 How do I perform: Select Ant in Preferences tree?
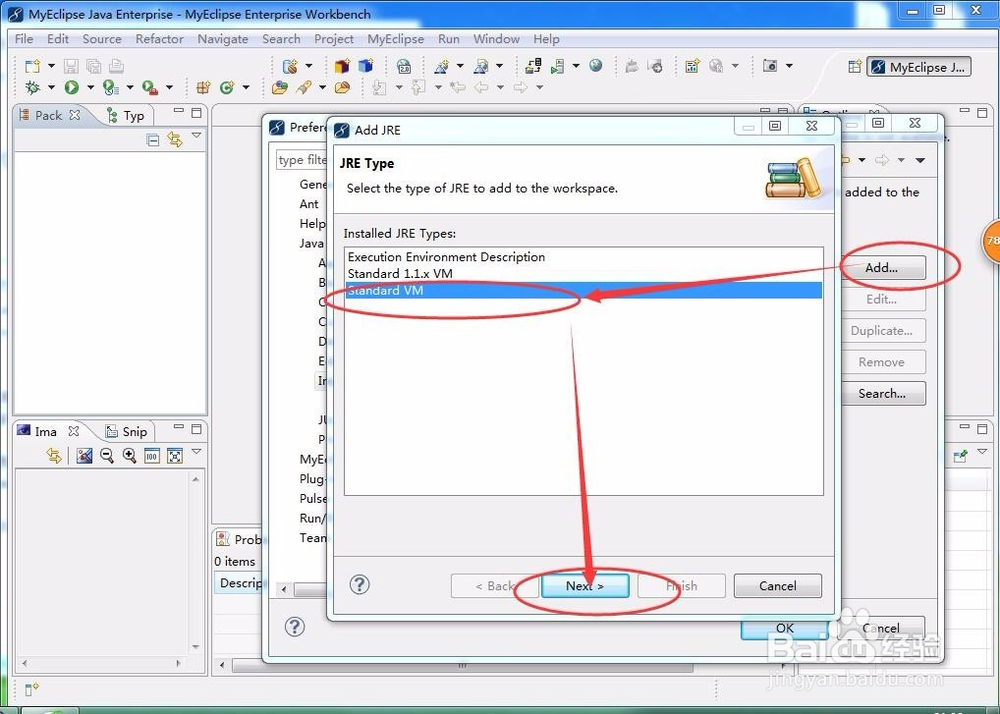point(309,204)
